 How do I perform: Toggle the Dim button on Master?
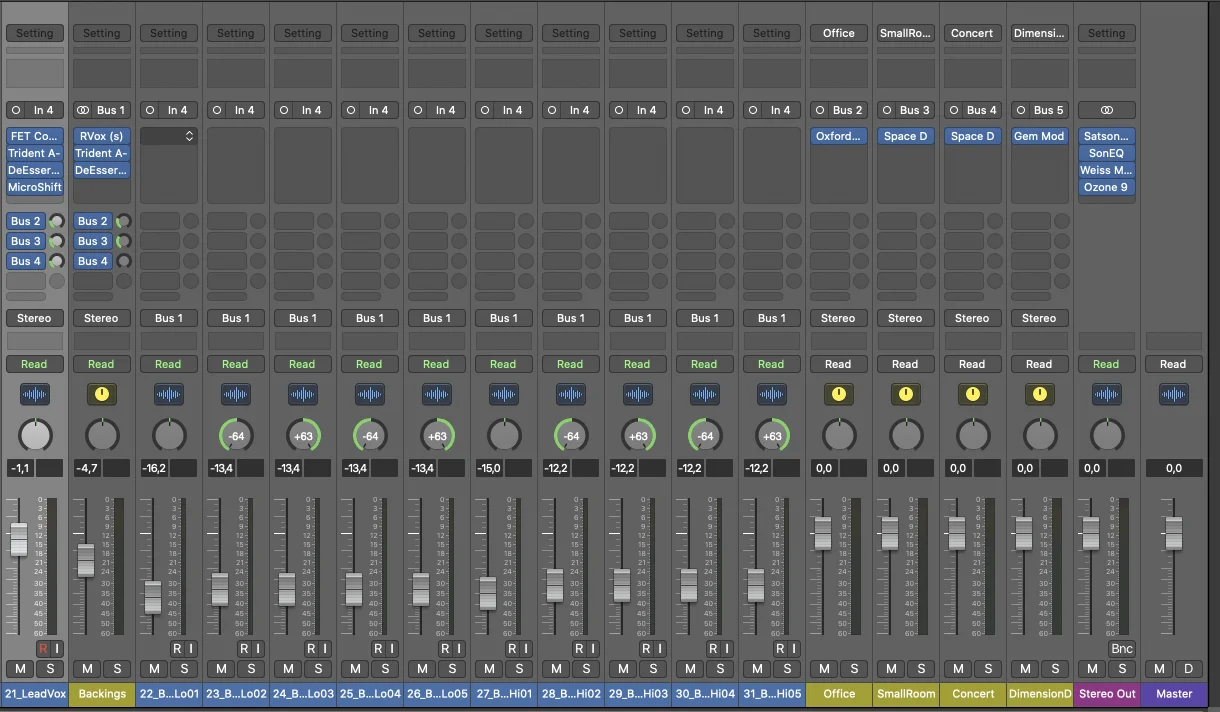tap(1189, 669)
